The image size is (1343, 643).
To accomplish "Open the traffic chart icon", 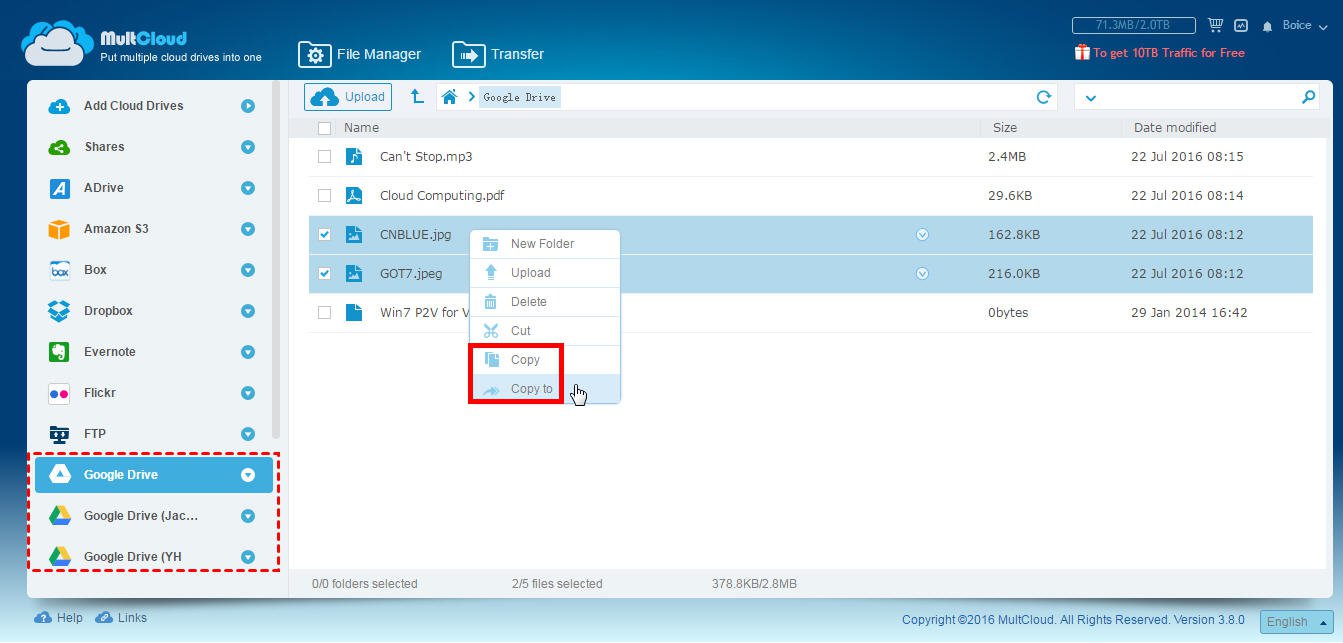I will (x=1242, y=25).
